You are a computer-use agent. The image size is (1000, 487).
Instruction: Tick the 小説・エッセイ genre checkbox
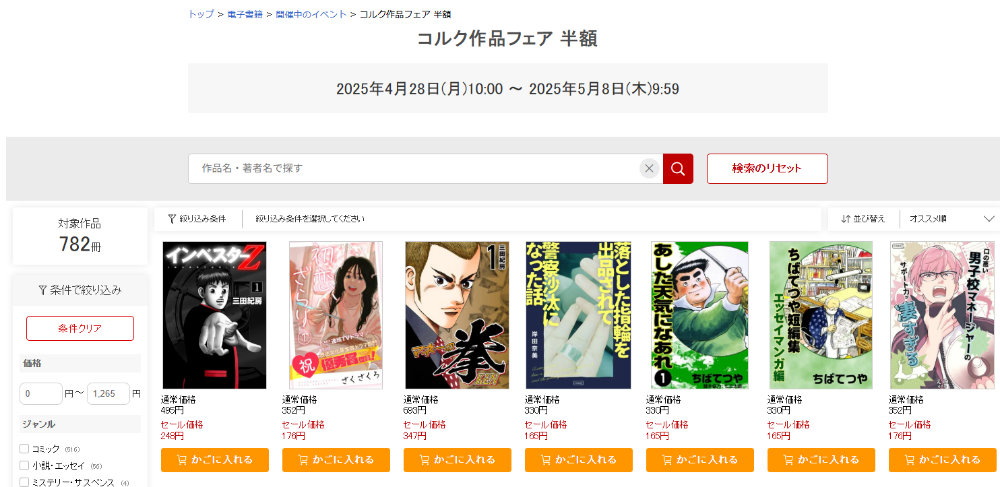pyautogui.click(x=24, y=465)
